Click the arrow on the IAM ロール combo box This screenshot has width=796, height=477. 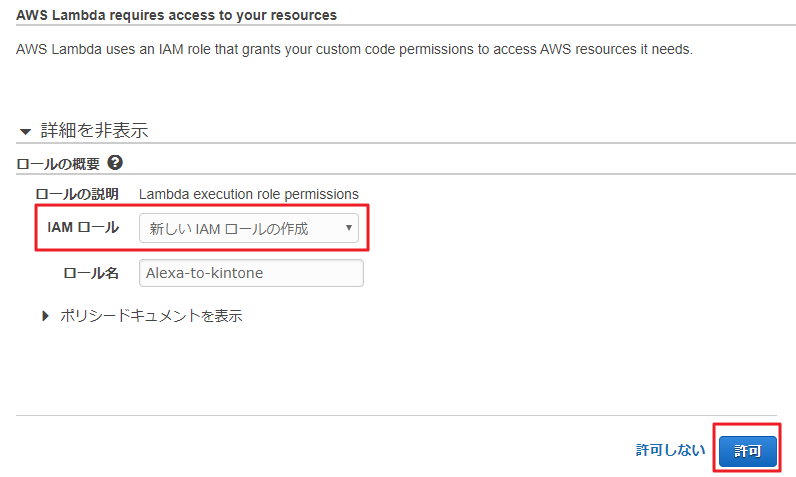pos(349,228)
